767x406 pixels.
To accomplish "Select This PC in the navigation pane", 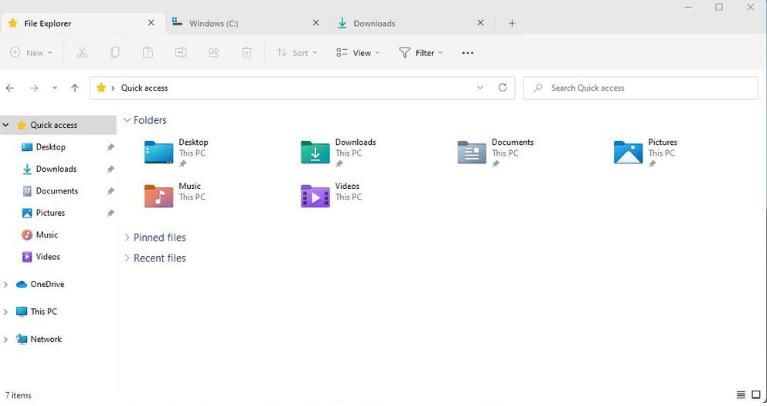I will pos(44,312).
